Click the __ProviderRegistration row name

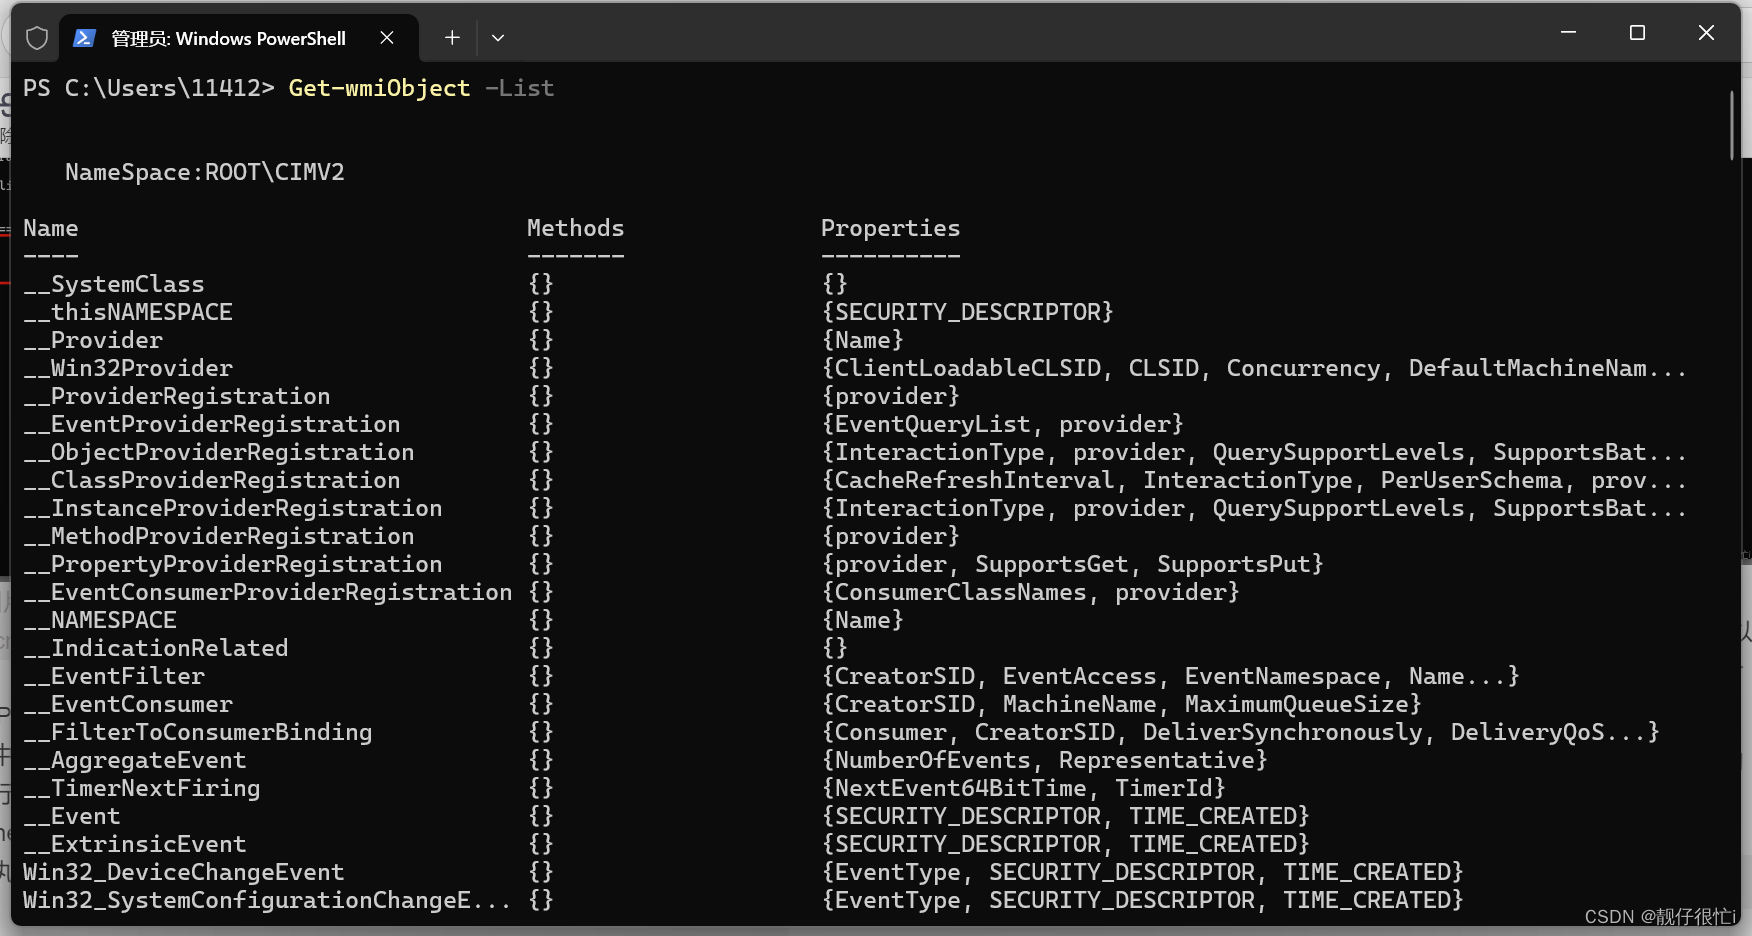177,396
